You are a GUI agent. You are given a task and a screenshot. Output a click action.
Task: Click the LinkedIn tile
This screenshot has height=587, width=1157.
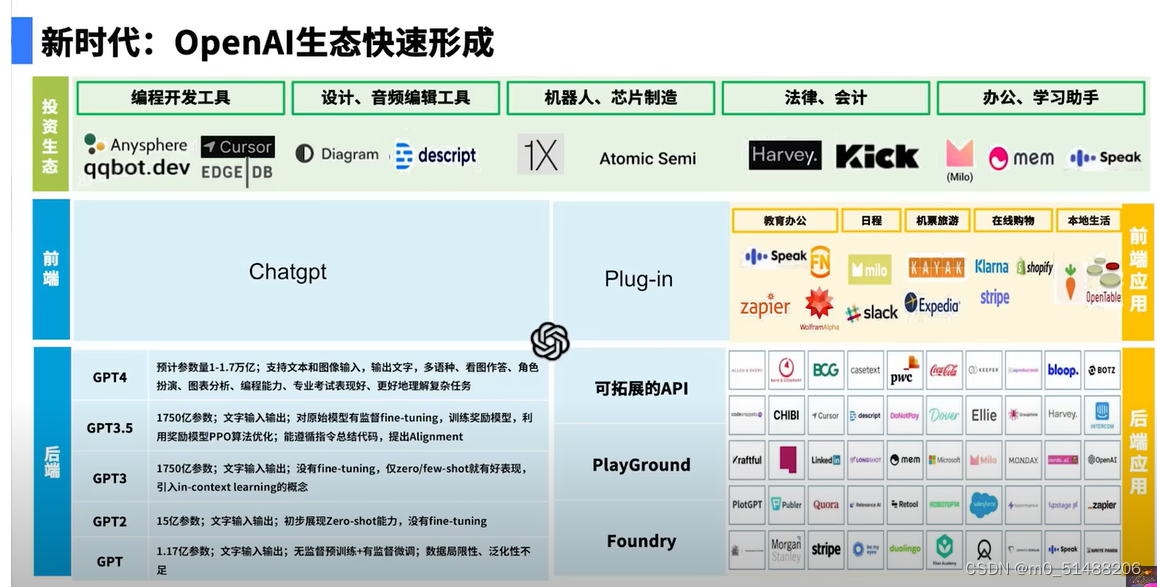[x=826, y=459]
